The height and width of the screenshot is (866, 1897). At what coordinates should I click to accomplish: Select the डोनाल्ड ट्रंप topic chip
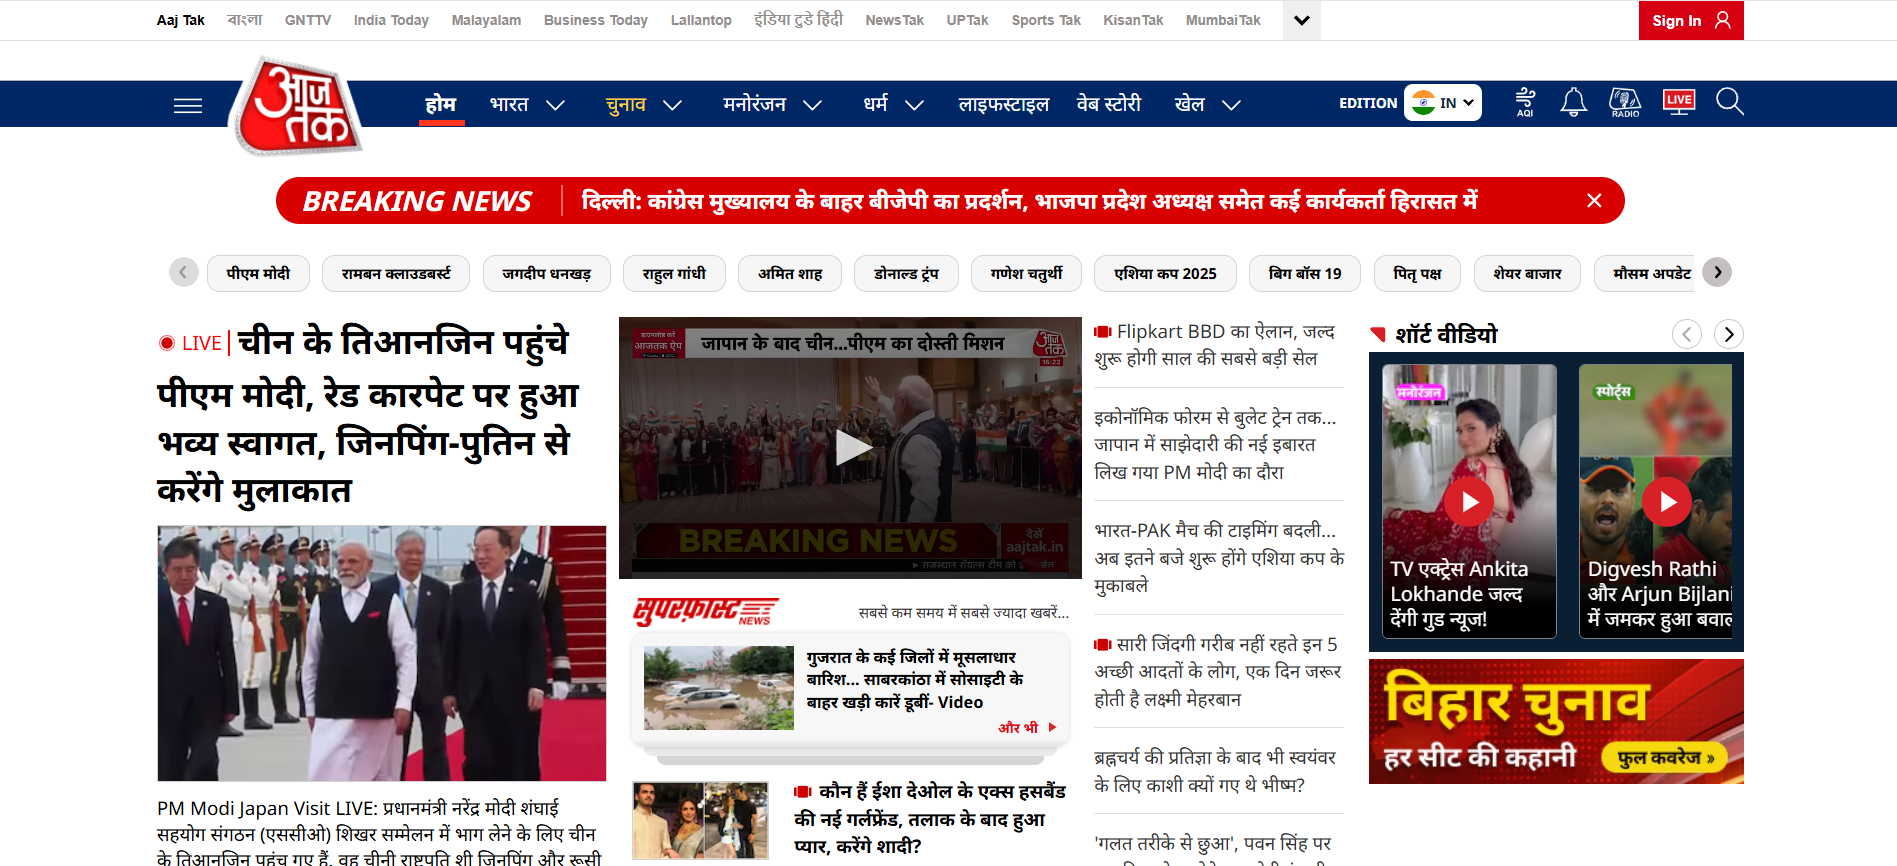click(x=906, y=273)
